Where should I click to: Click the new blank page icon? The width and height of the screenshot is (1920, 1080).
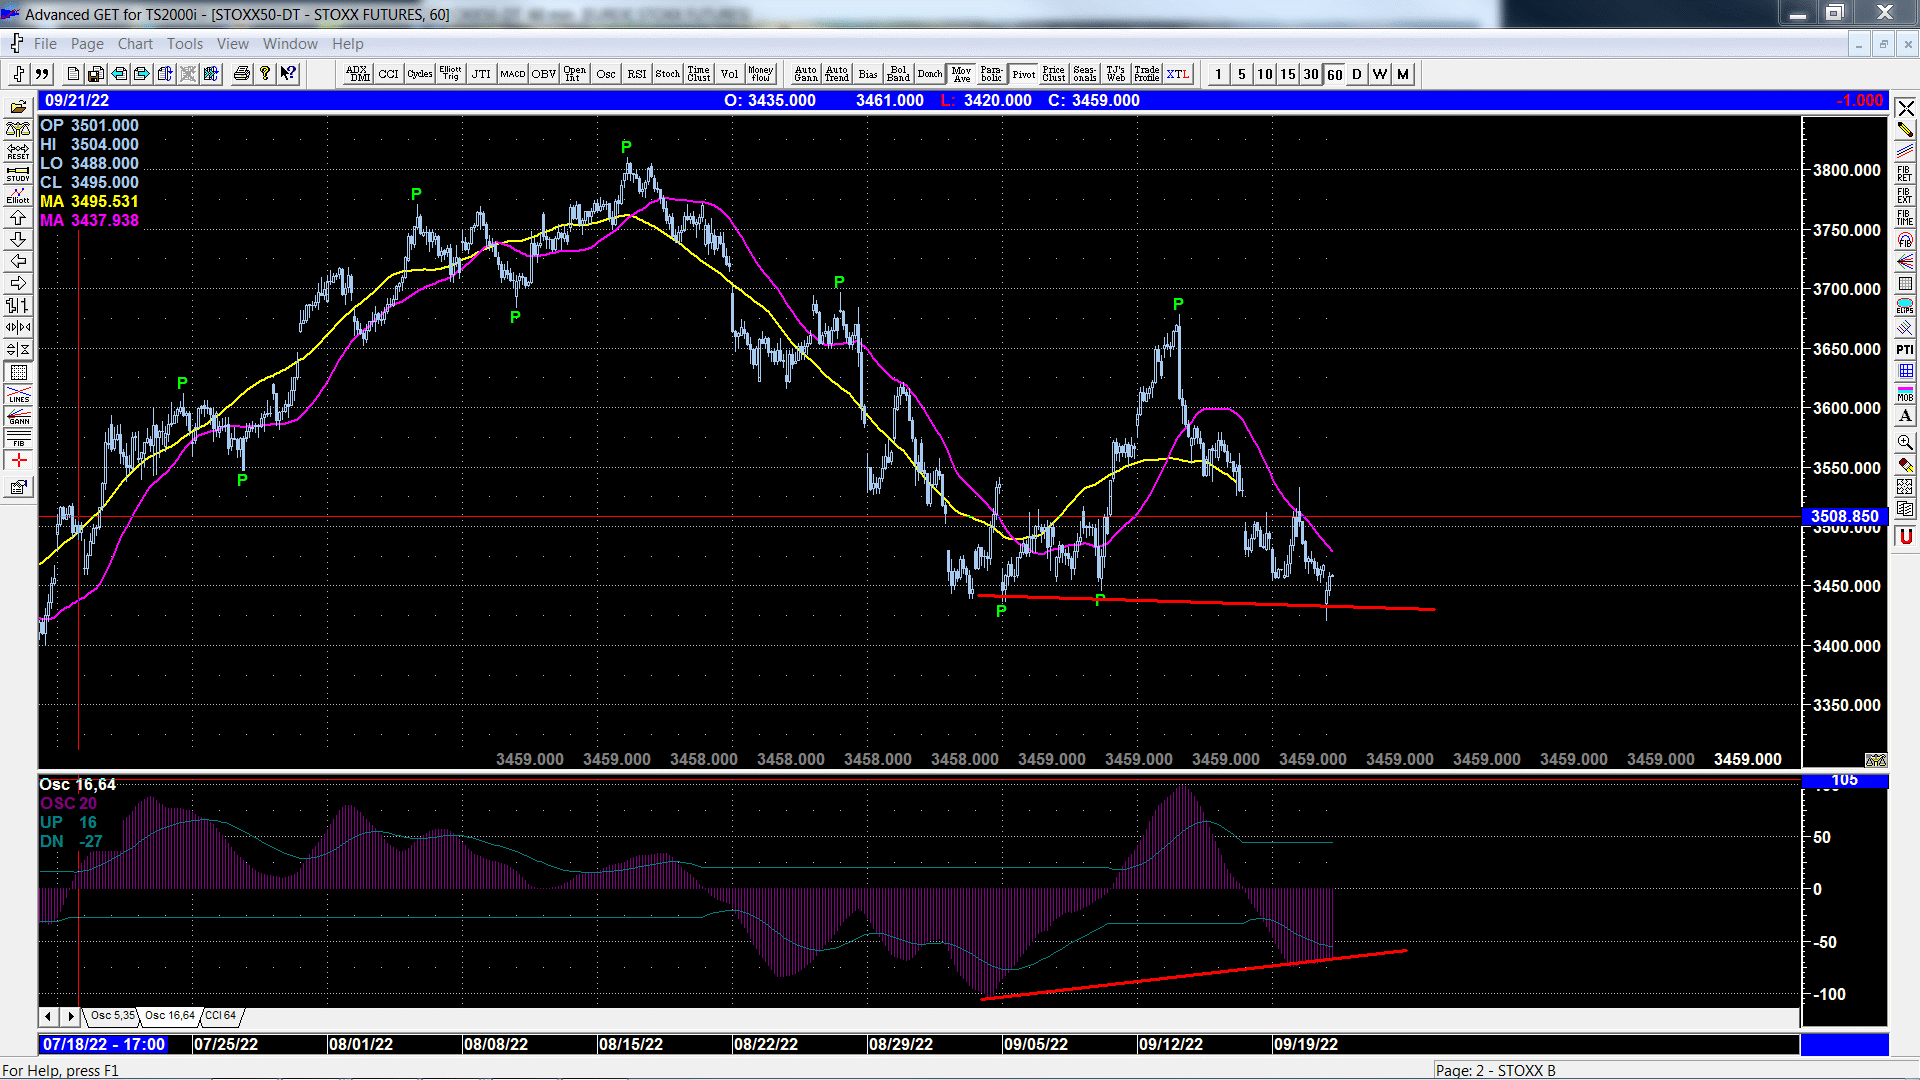pos(73,74)
